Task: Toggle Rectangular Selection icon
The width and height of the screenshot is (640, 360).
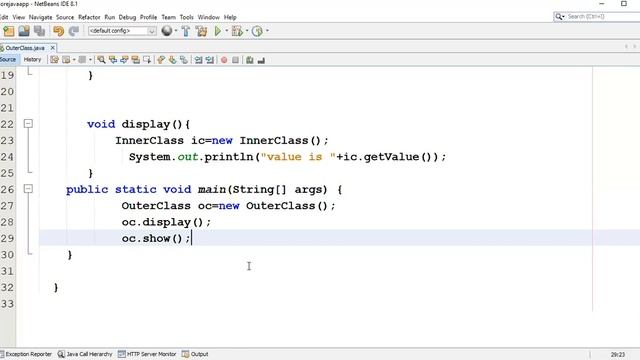Action: coord(147,60)
